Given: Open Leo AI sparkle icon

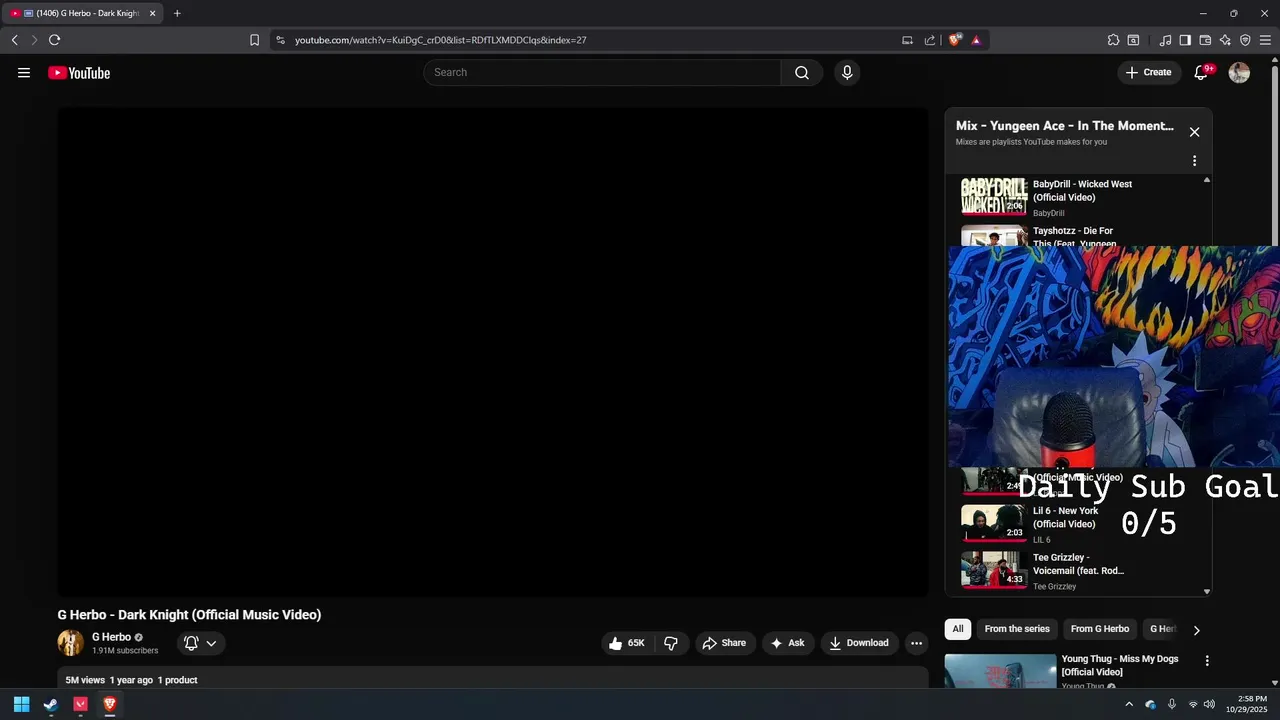Looking at the screenshot, I should point(1225,40).
